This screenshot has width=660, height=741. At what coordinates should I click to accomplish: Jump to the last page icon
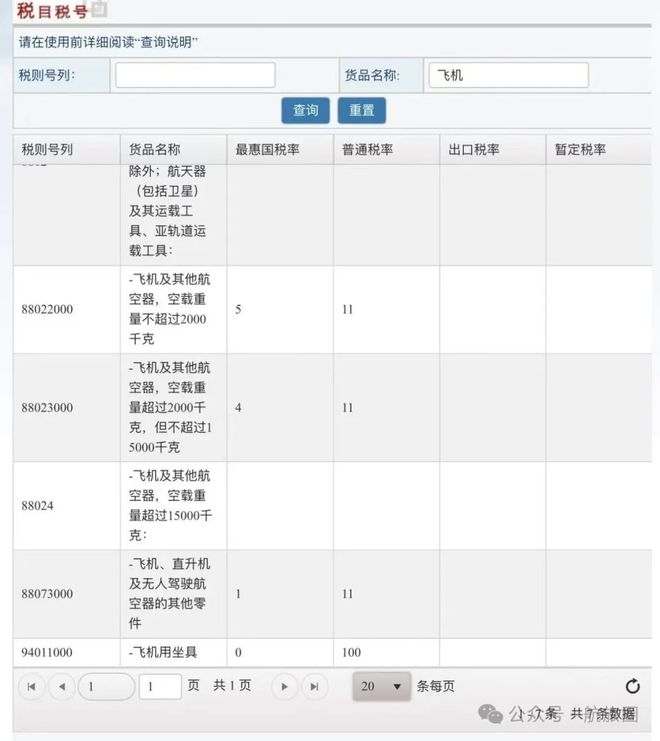(314, 686)
